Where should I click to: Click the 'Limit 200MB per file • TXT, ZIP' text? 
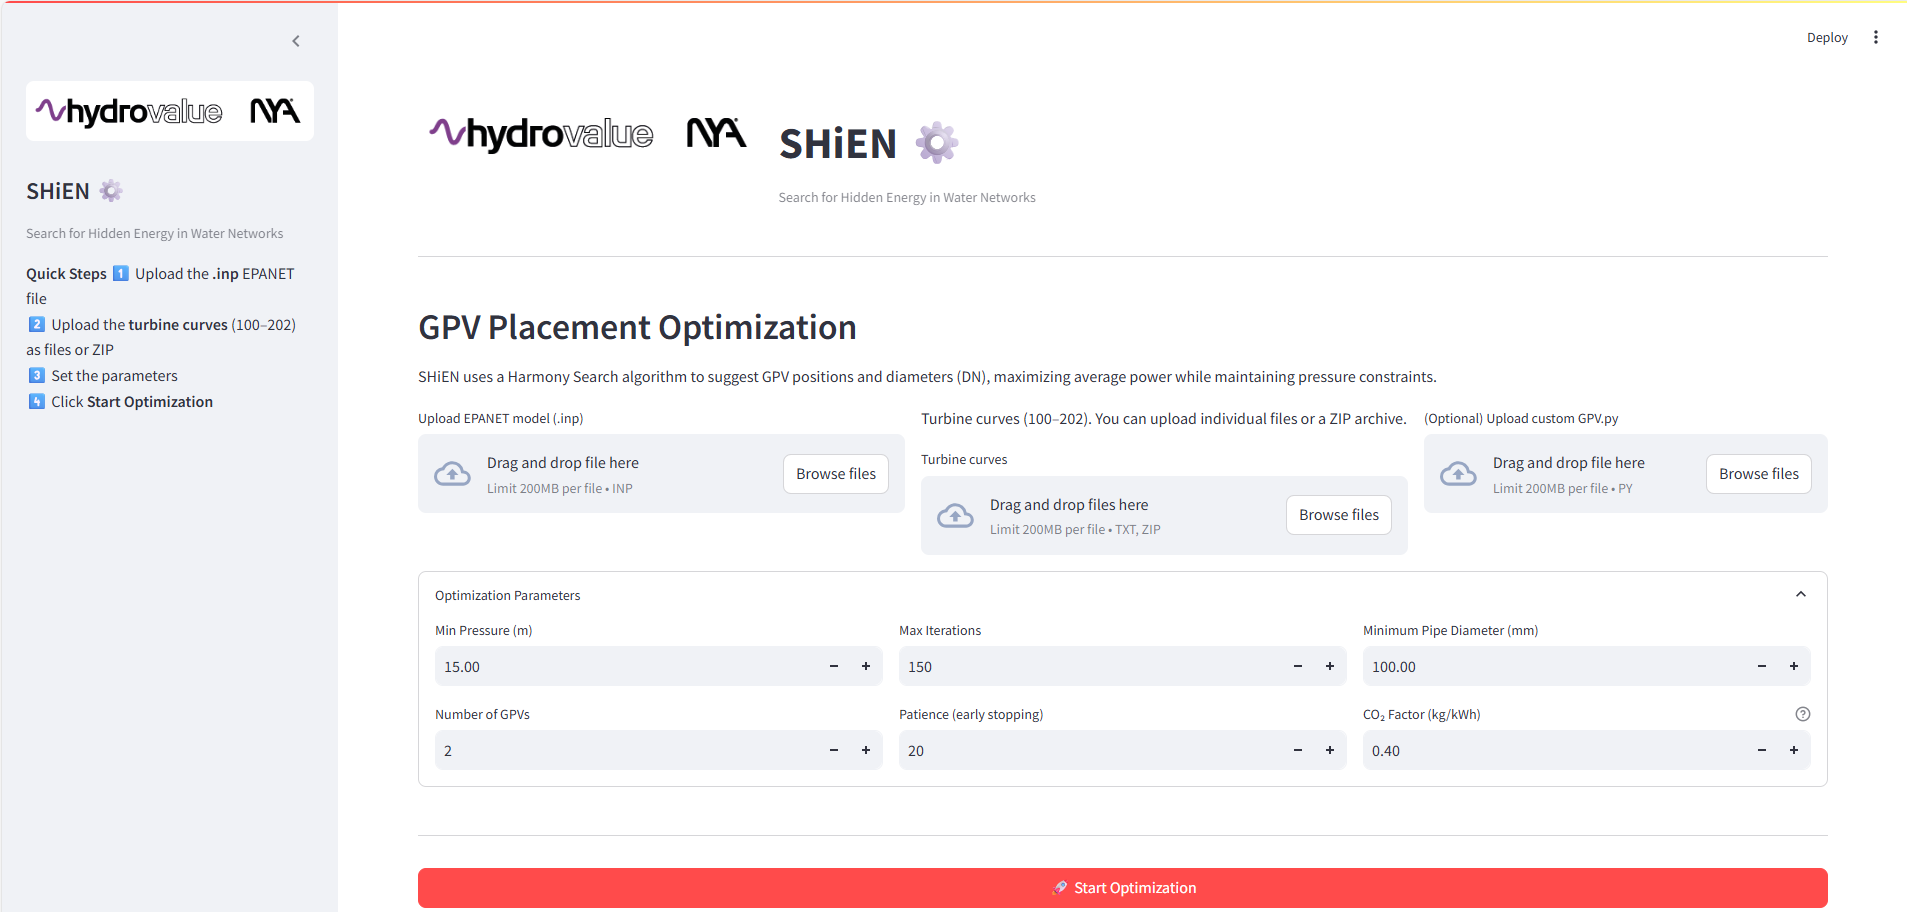coord(1075,530)
